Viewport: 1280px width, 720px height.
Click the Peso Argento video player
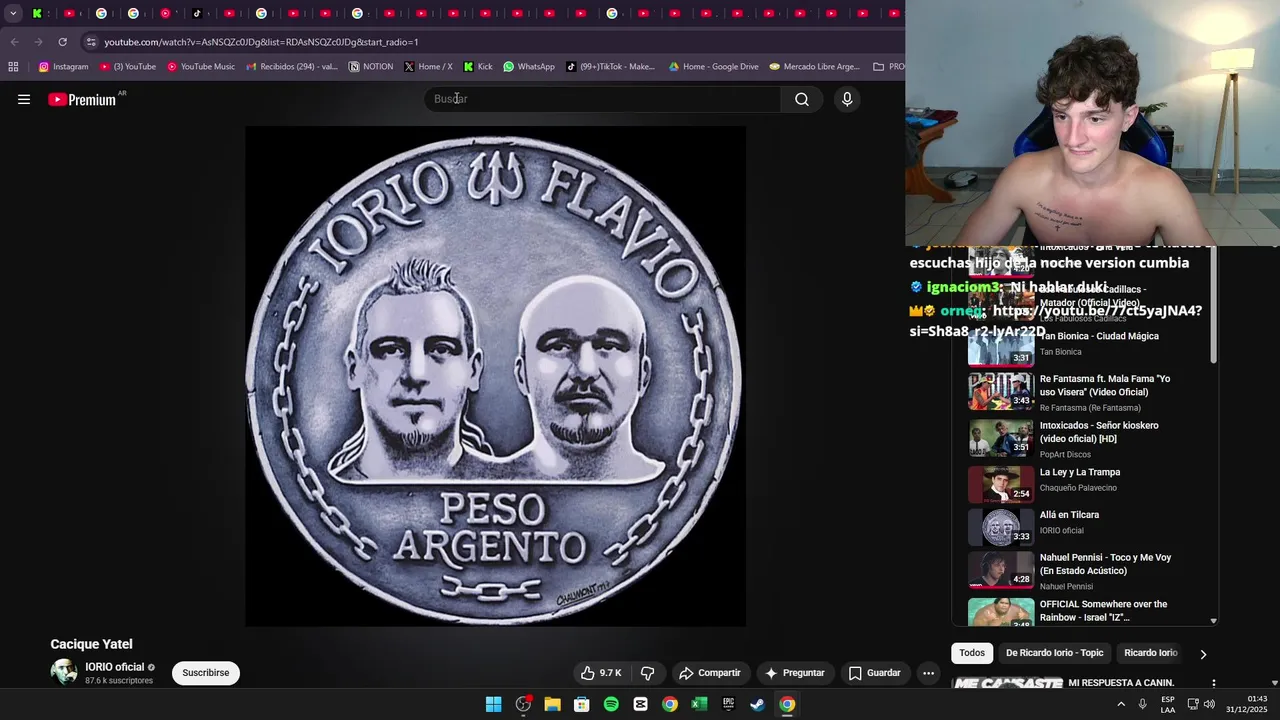tap(495, 376)
